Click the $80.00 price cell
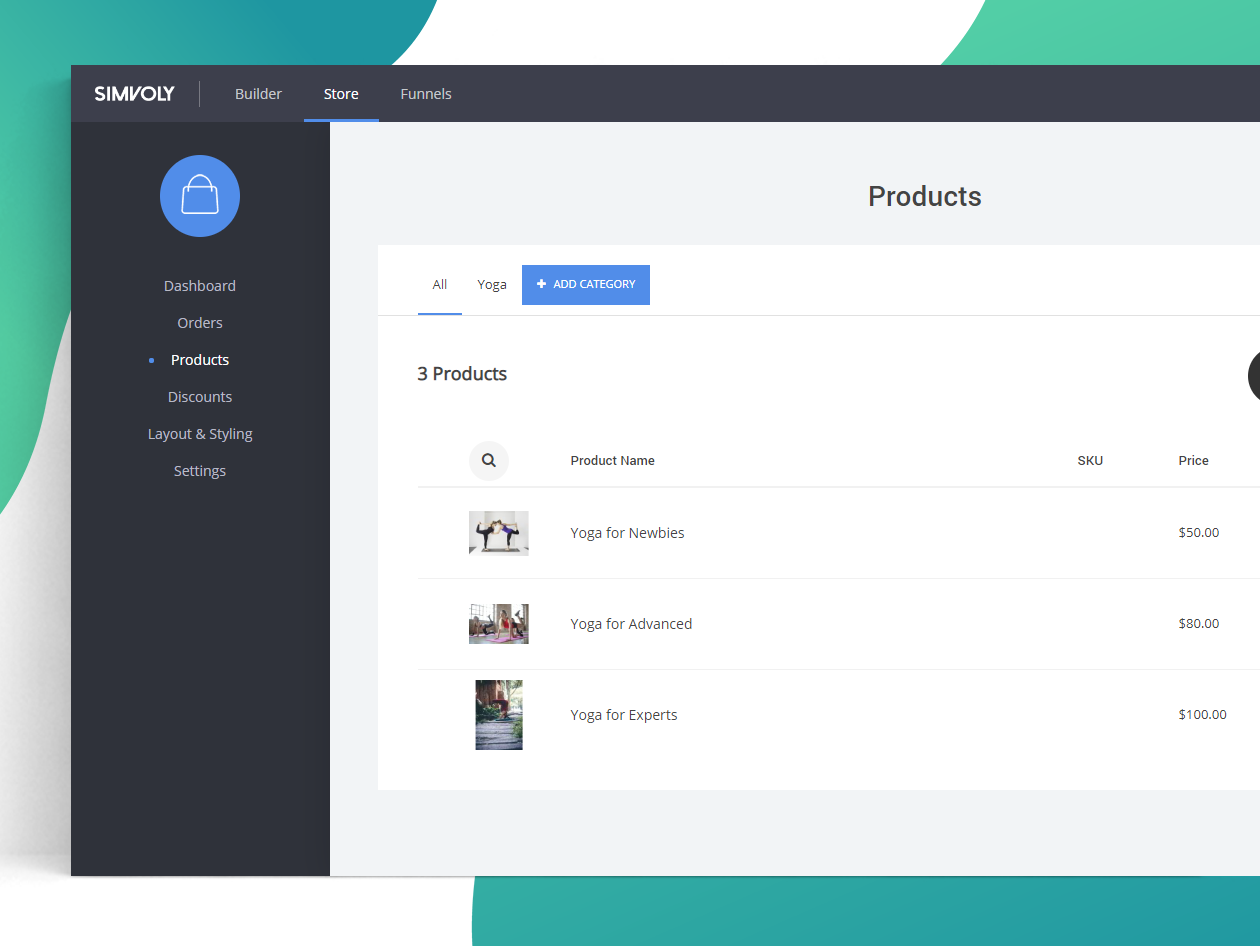Image resolution: width=1260 pixels, height=946 pixels. tap(1199, 624)
